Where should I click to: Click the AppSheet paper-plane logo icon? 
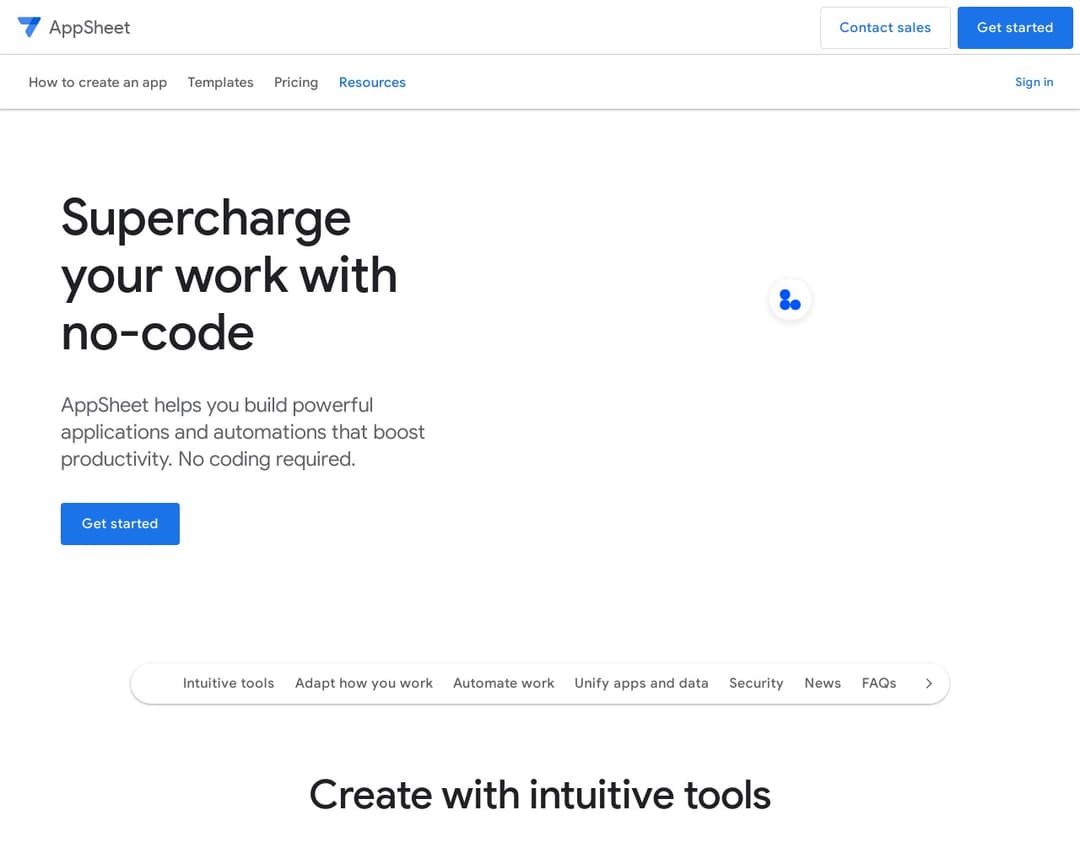pyautogui.click(x=29, y=27)
